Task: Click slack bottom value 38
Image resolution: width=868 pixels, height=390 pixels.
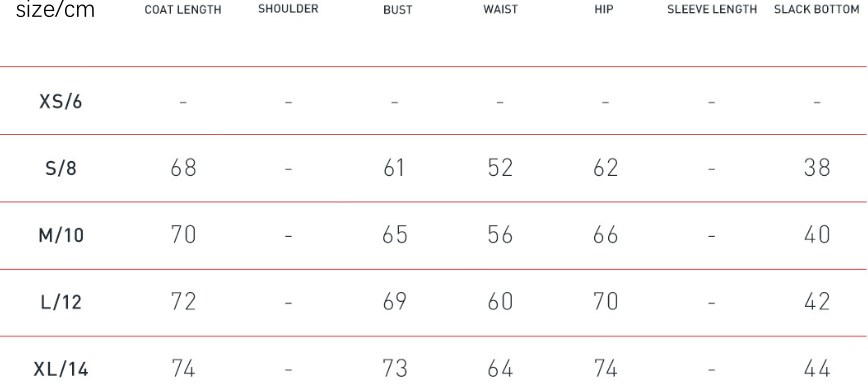Action: coord(817,168)
